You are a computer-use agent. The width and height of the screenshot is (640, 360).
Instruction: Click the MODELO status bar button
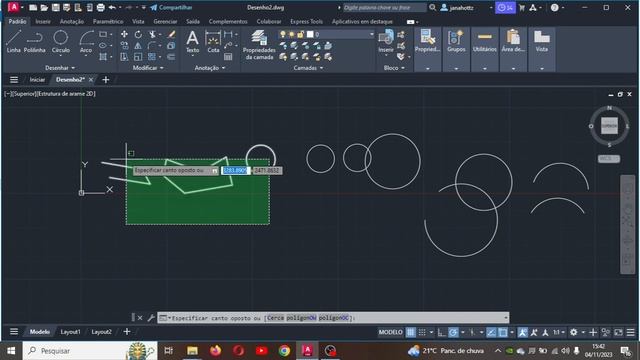(390, 332)
